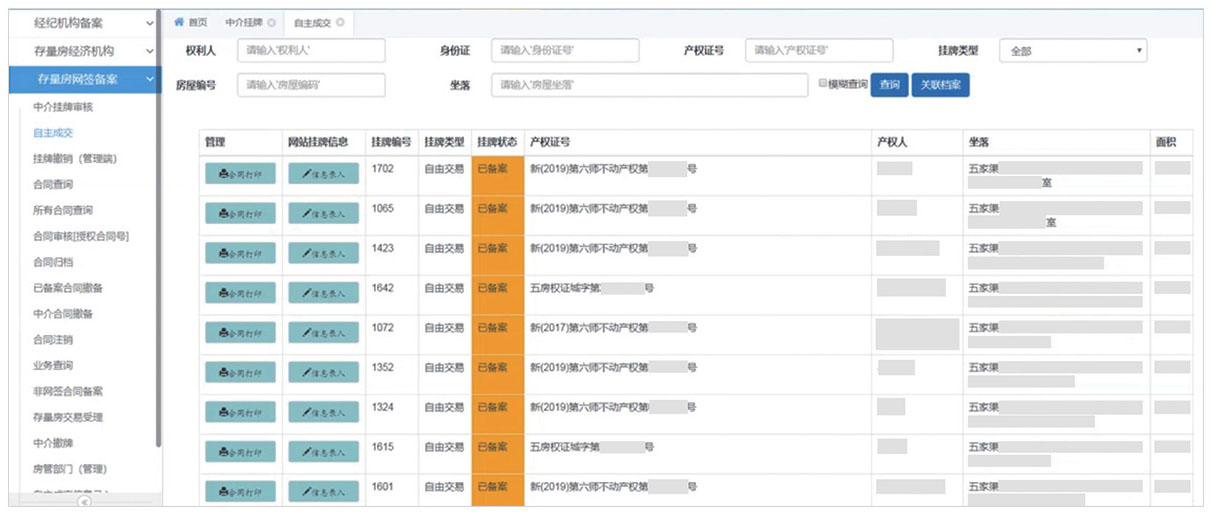Open 非网签合同备案 in the sidebar
This screenshot has height=518, width=1222.
(68, 392)
